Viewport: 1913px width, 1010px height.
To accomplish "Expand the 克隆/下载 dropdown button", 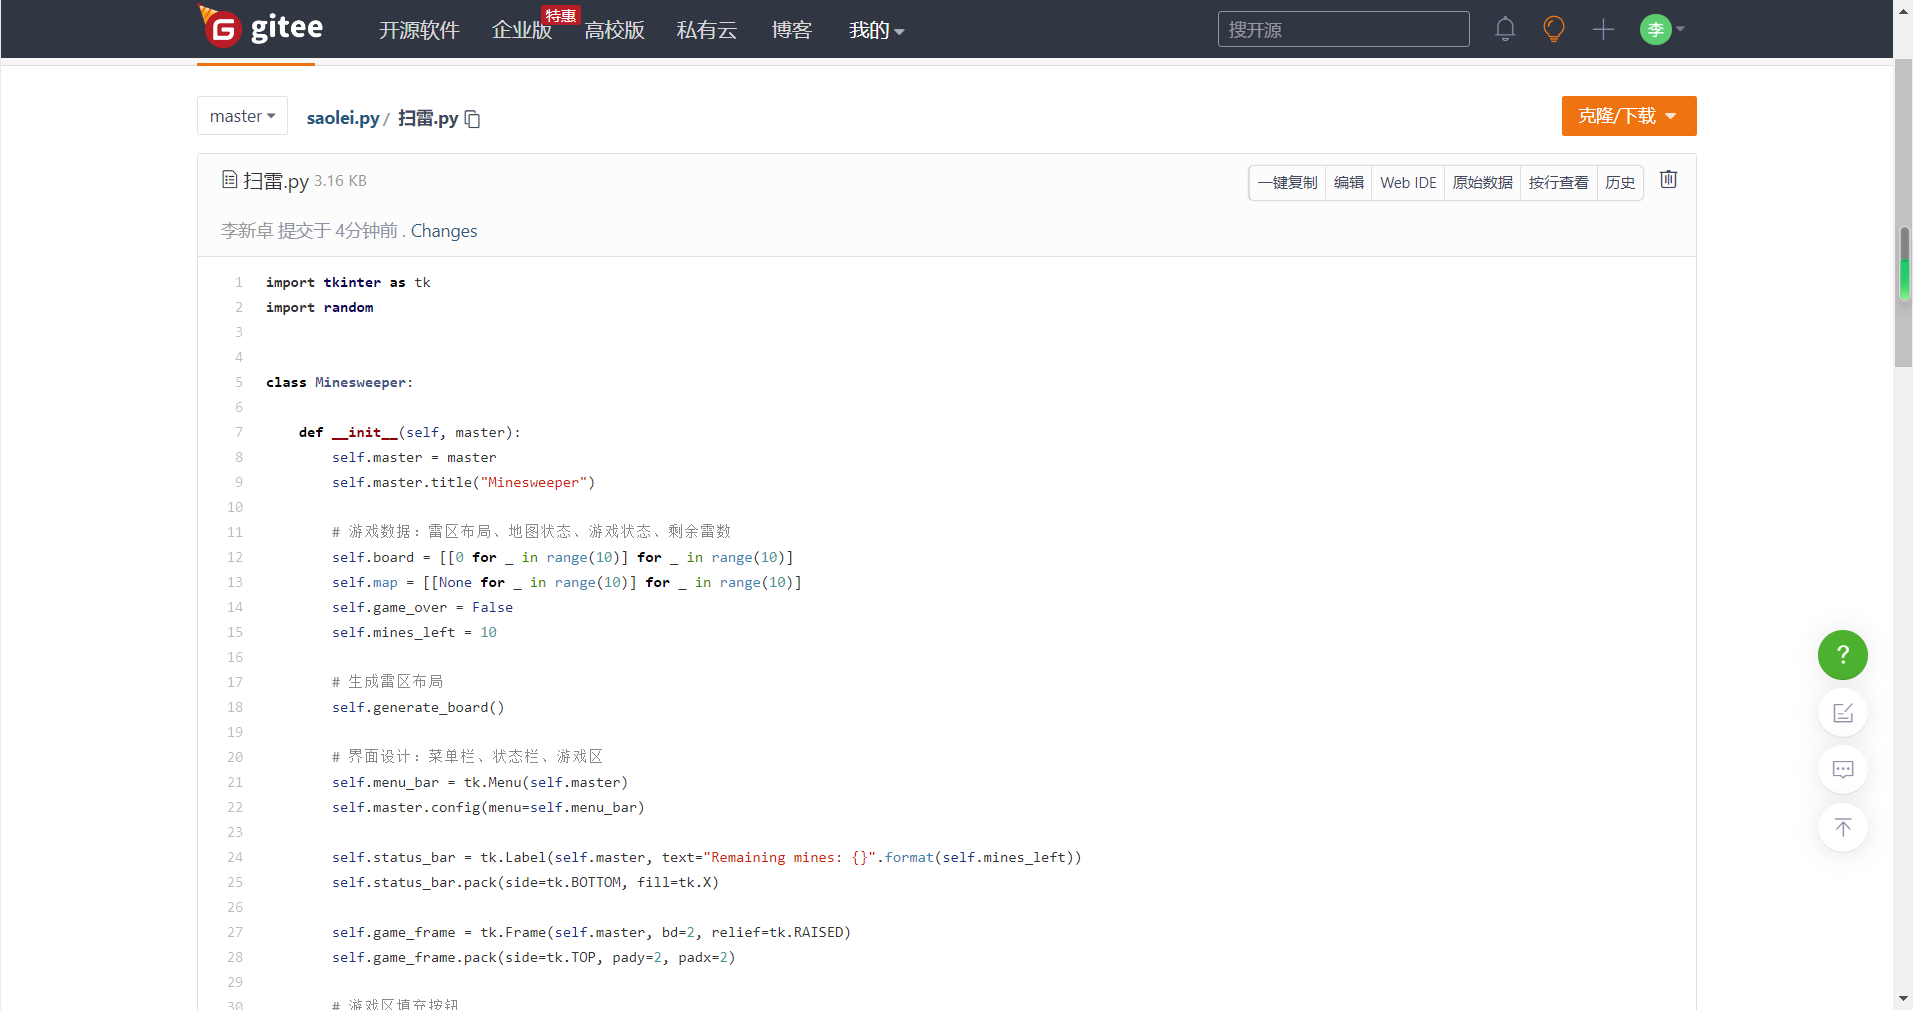I will tap(1628, 116).
